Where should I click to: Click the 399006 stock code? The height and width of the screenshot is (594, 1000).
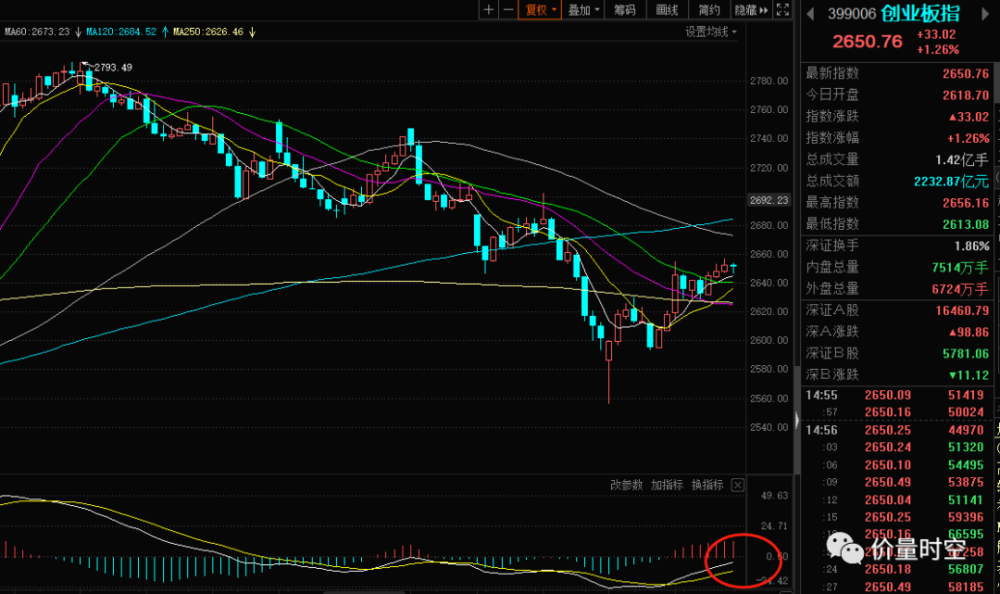(851, 14)
